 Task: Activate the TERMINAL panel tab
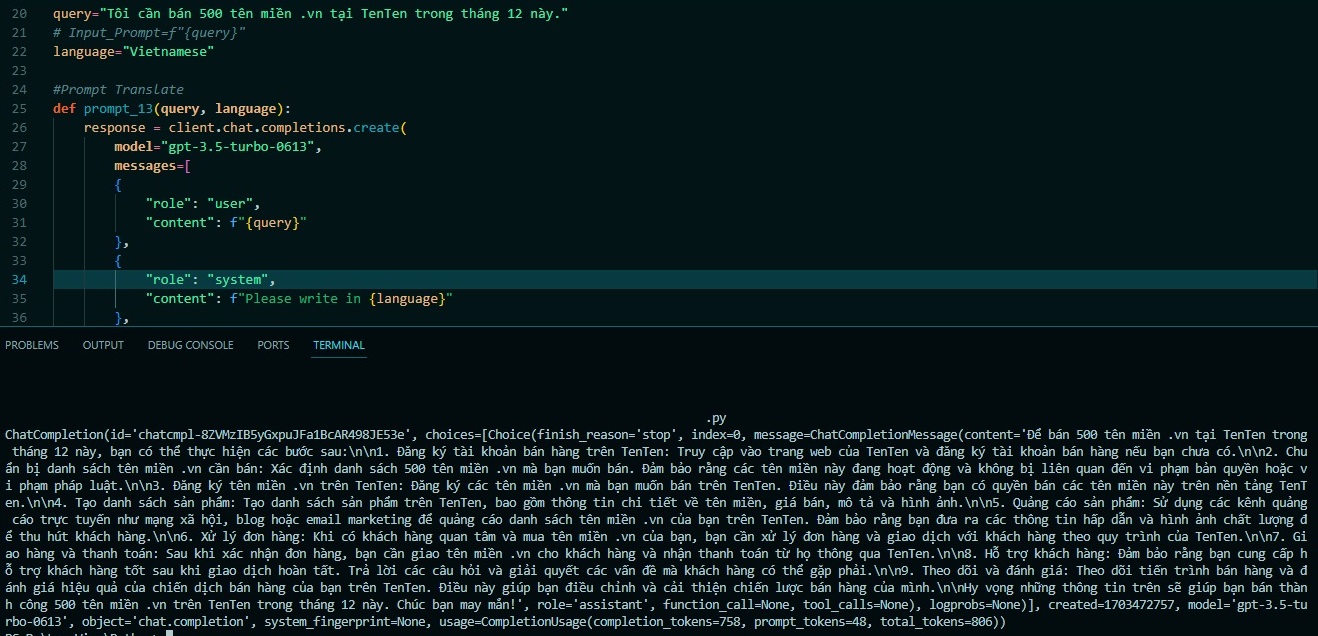[339, 345]
